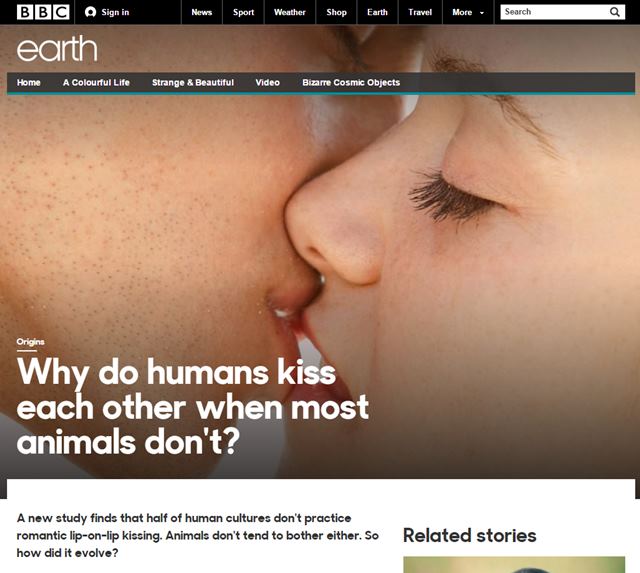Image resolution: width=640 pixels, height=573 pixels.
Task: Open Shop in top navigation
Action: pos(336,12)
